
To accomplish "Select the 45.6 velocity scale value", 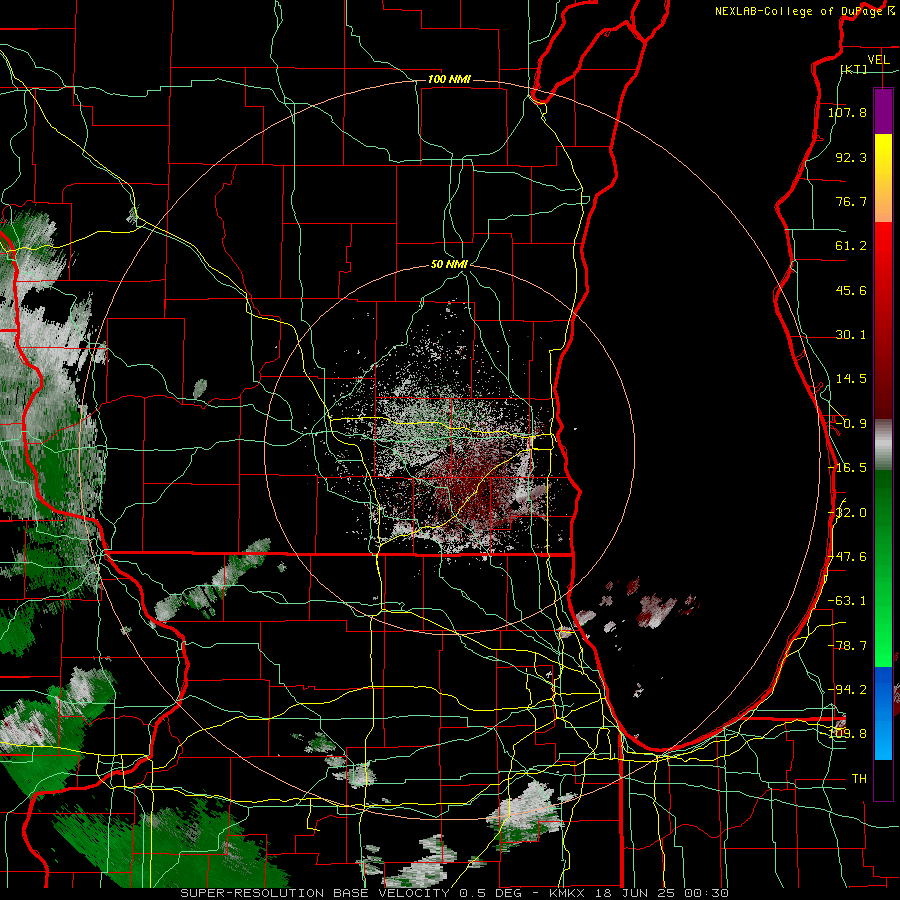I will point(851,290).
